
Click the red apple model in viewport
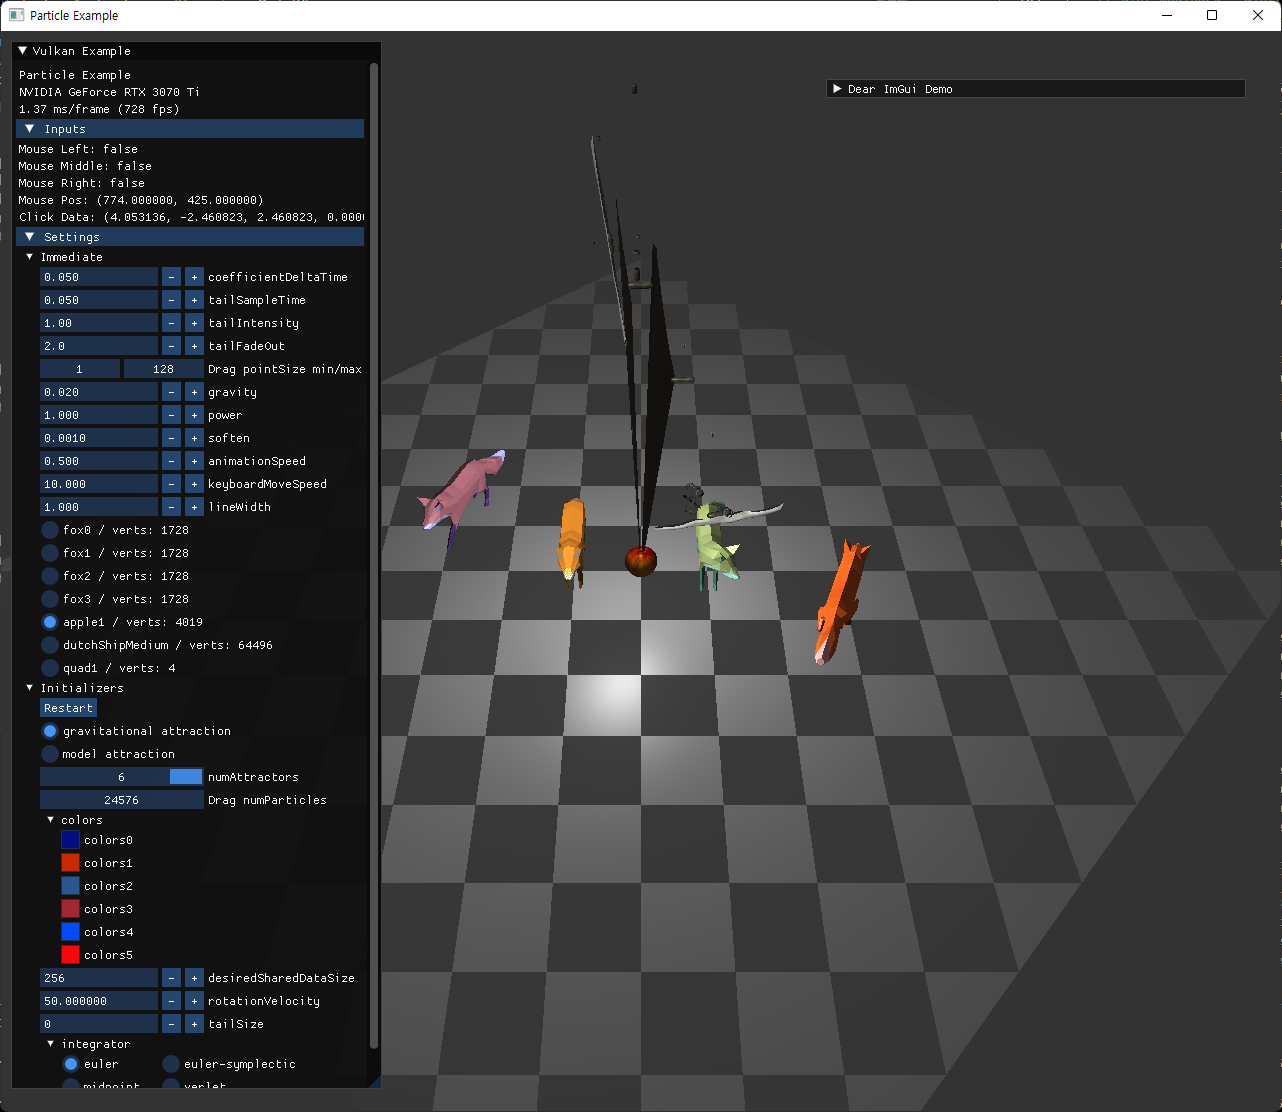point(641,561)
